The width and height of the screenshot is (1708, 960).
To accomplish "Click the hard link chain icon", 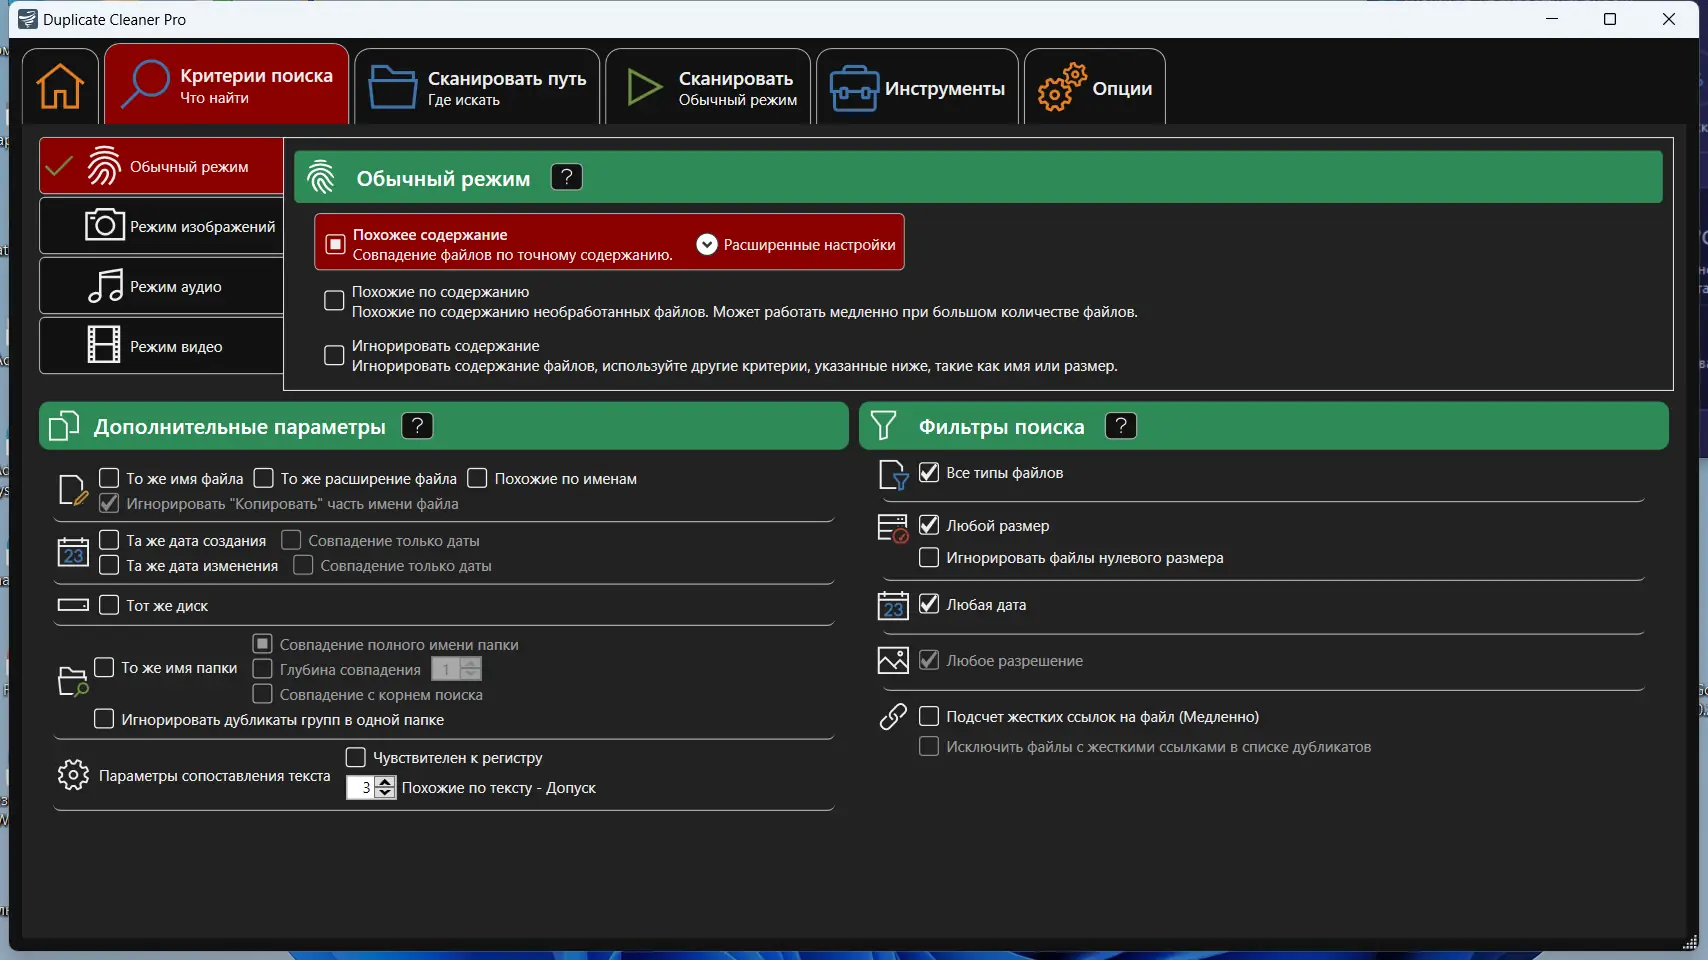I will coord(893,716).
